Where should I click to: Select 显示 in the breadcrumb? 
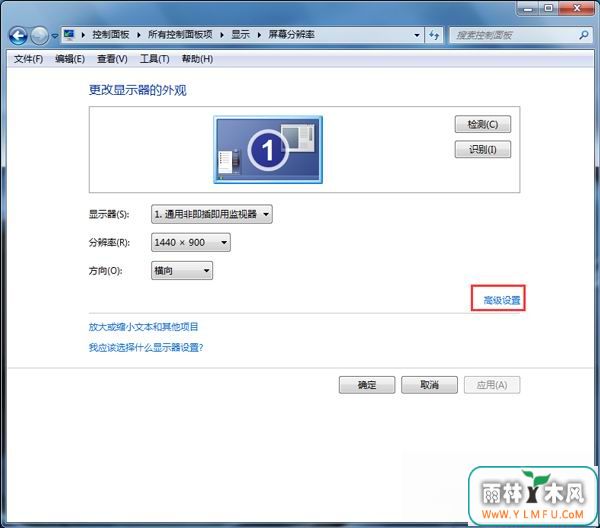(240, 35)
